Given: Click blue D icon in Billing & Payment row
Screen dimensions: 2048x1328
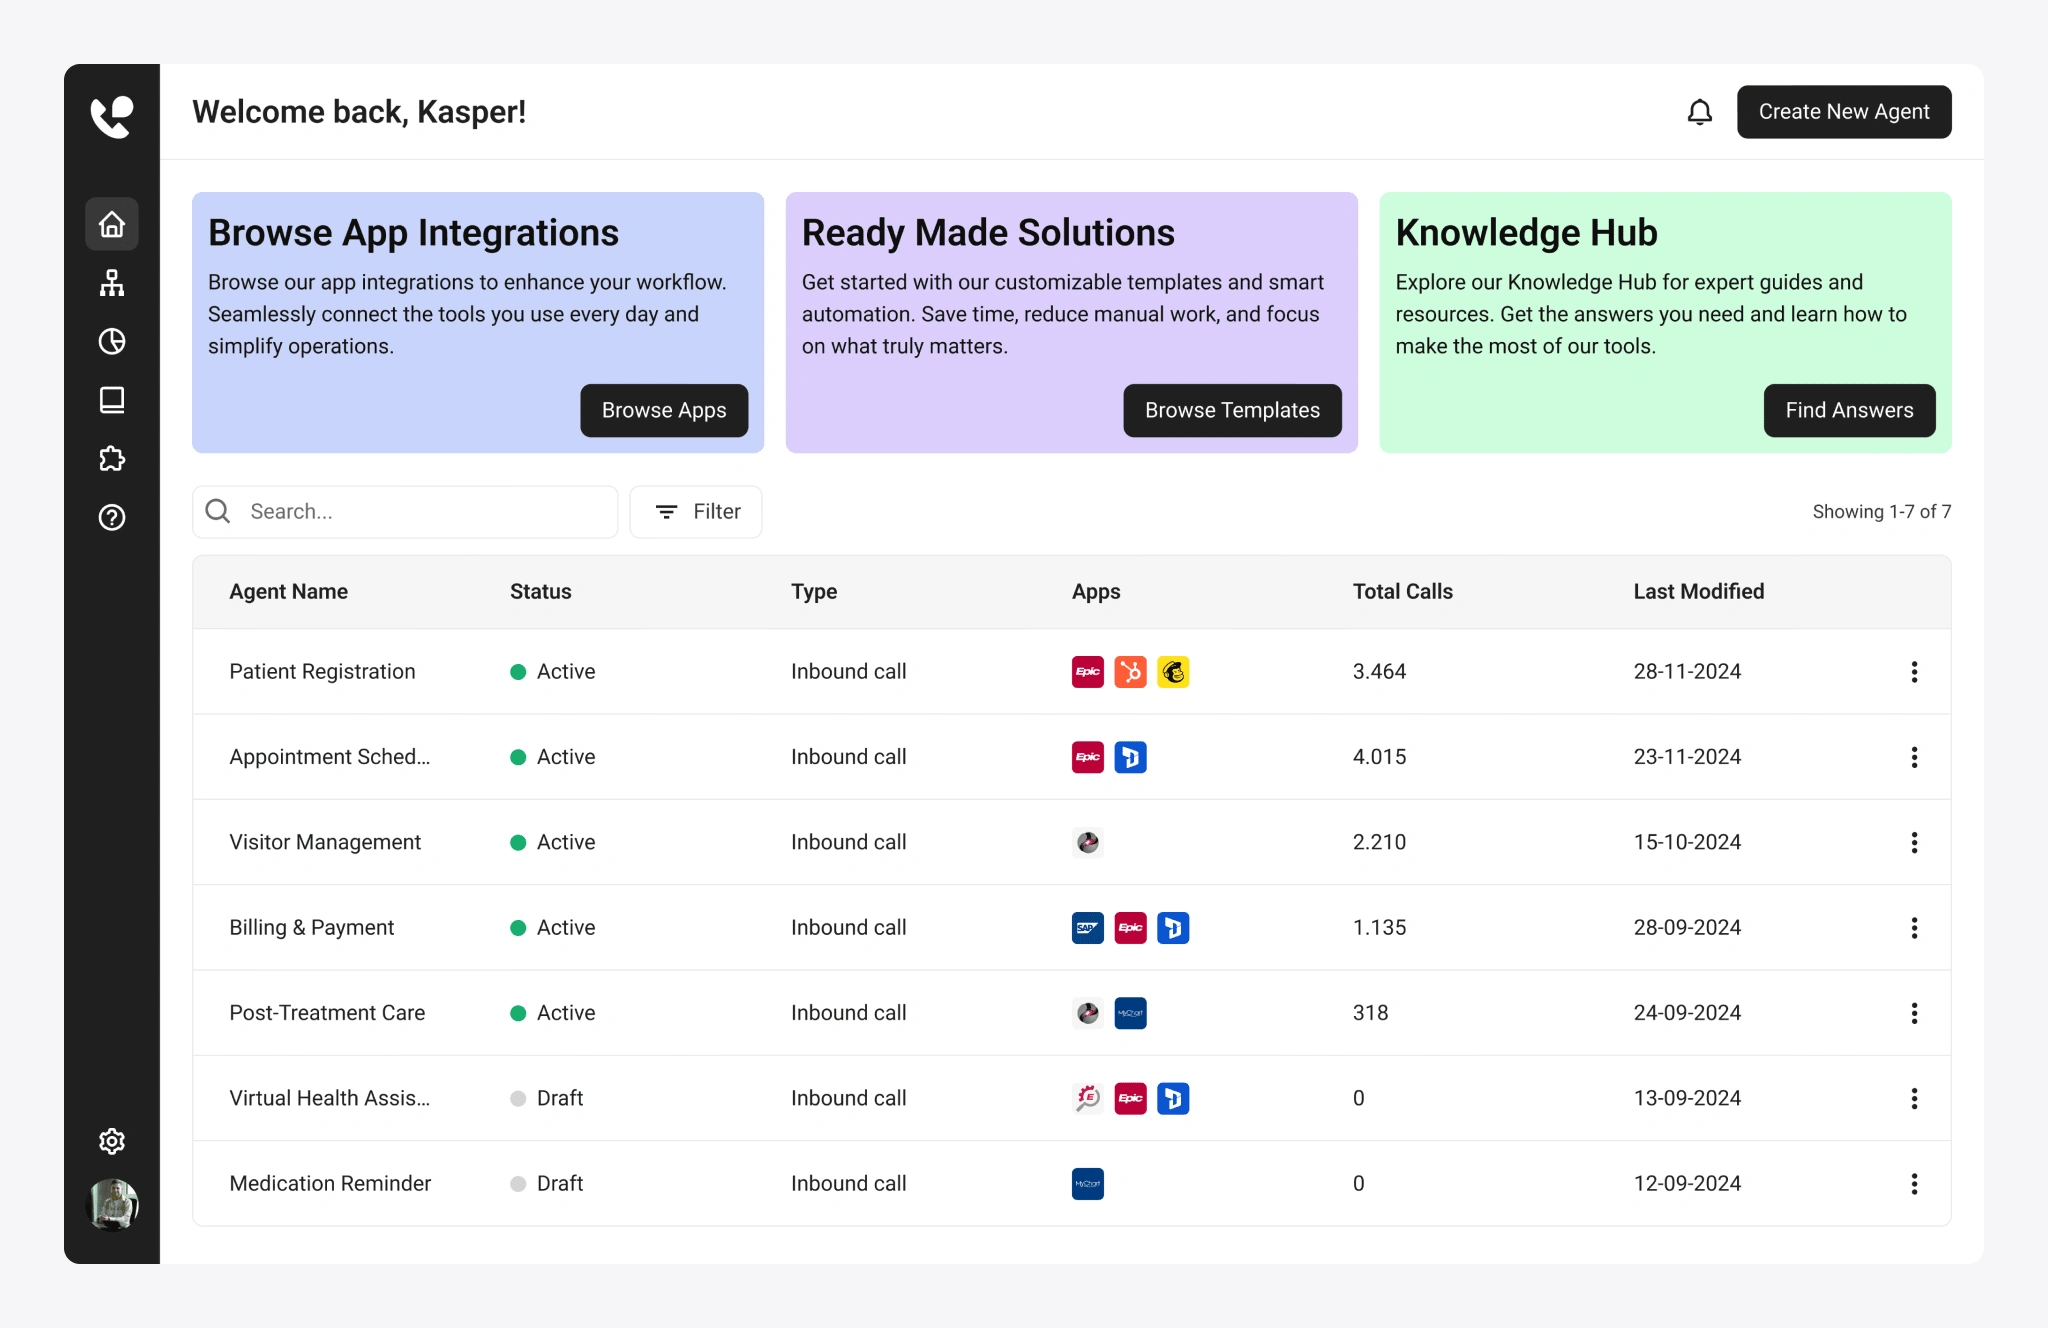Looking at the screenshot, I should click(1173, 928).
